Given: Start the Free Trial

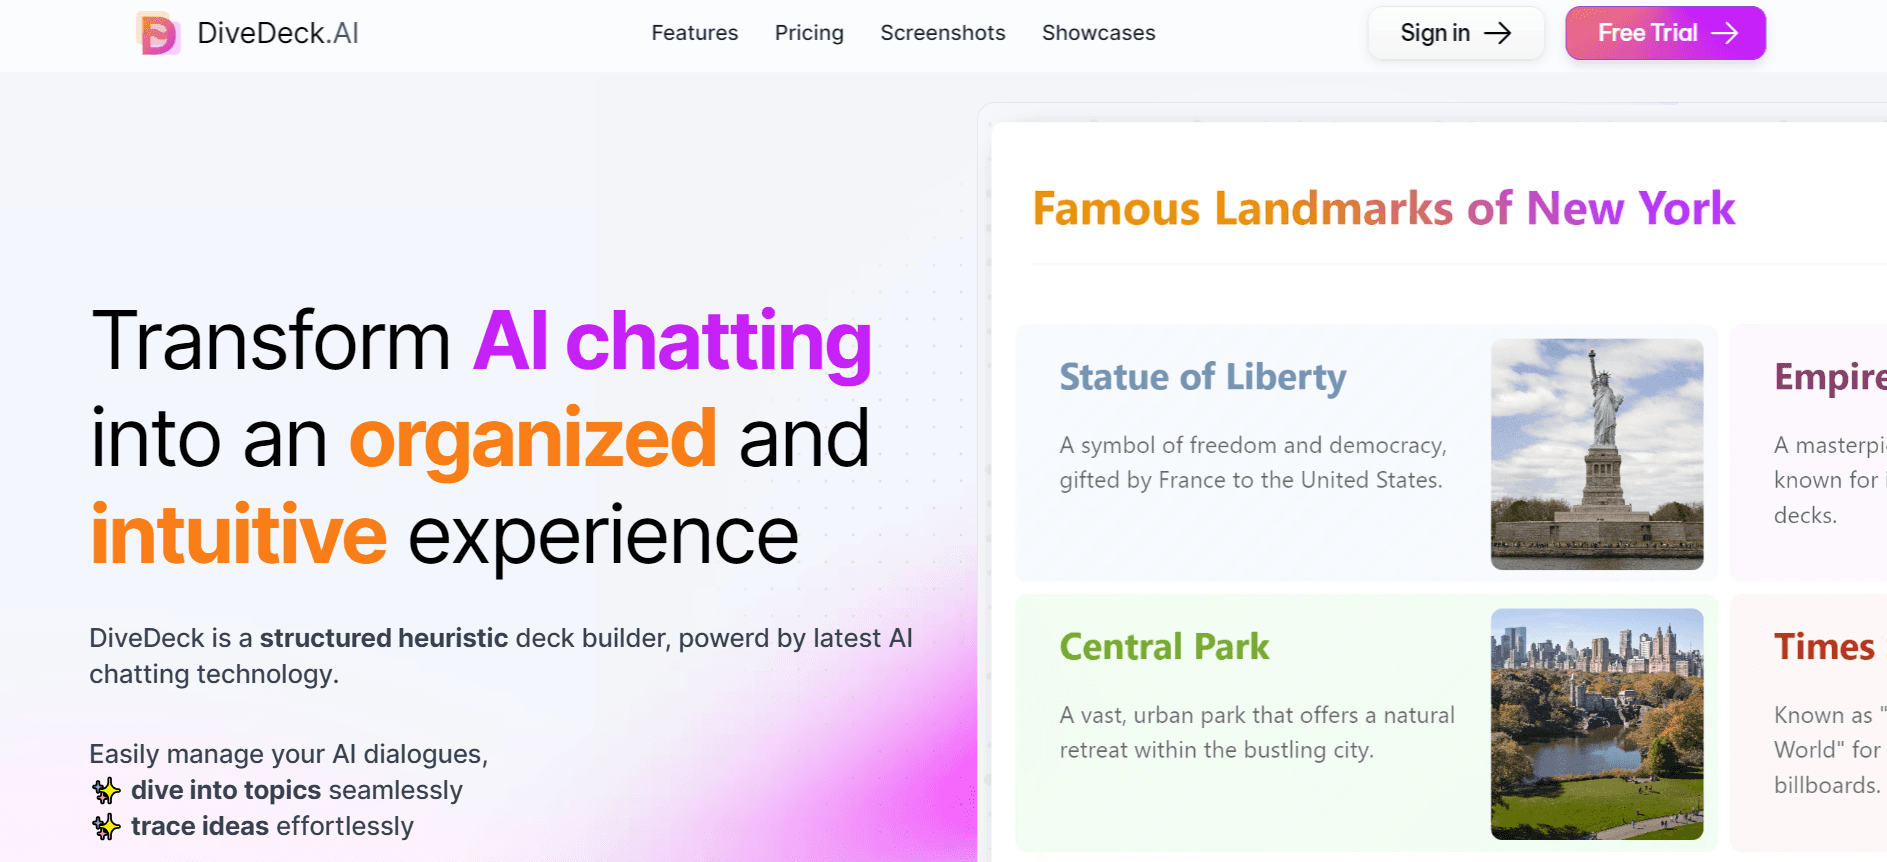Looking at the screenshot, I should (x=1664, y=33).
